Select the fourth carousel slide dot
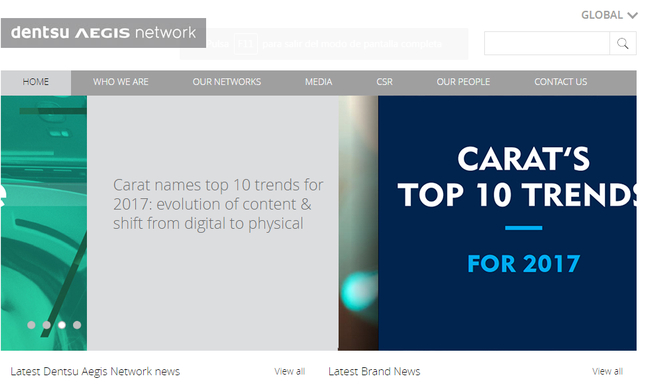650x386 pixels. 77,325
